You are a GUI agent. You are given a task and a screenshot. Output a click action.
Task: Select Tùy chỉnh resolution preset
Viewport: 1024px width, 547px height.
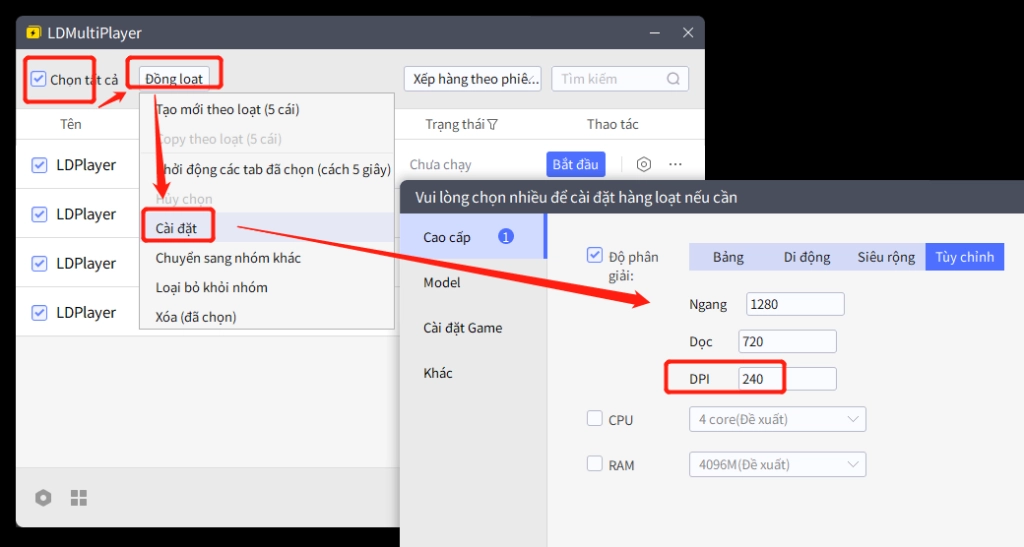tap(965, 257)
